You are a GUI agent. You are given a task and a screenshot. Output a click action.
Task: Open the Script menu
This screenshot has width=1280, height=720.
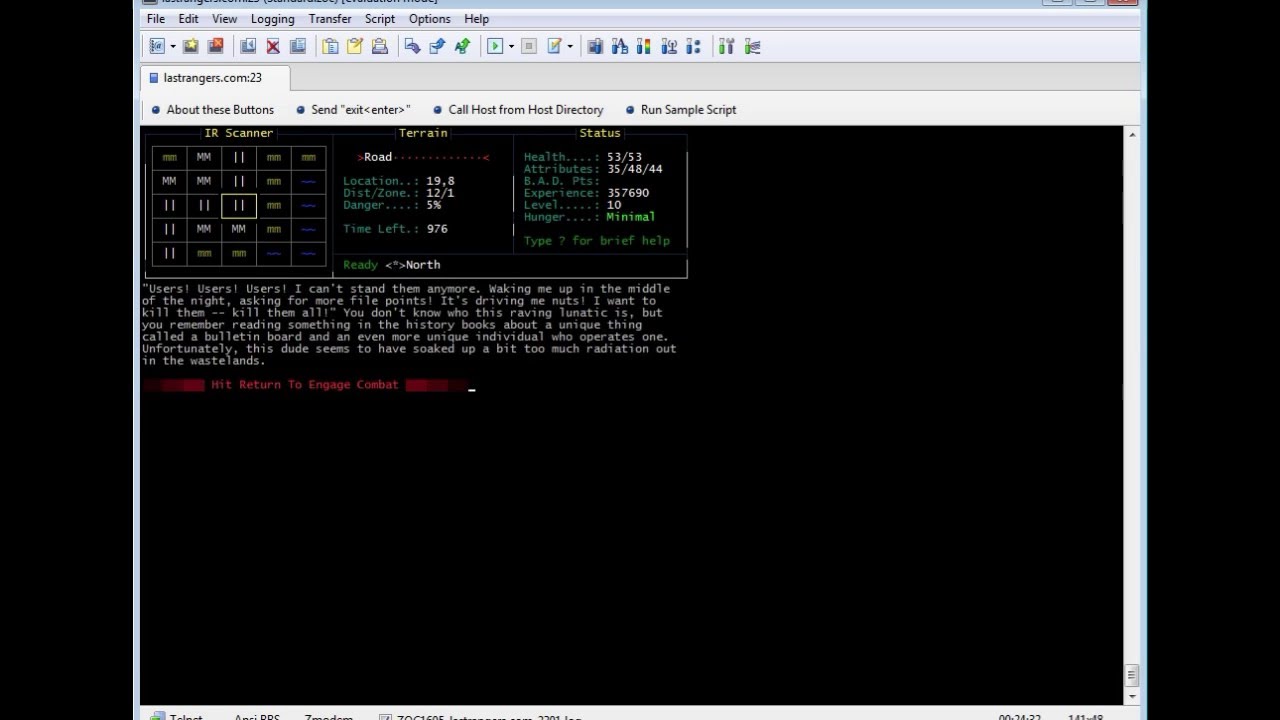point(379,19)
